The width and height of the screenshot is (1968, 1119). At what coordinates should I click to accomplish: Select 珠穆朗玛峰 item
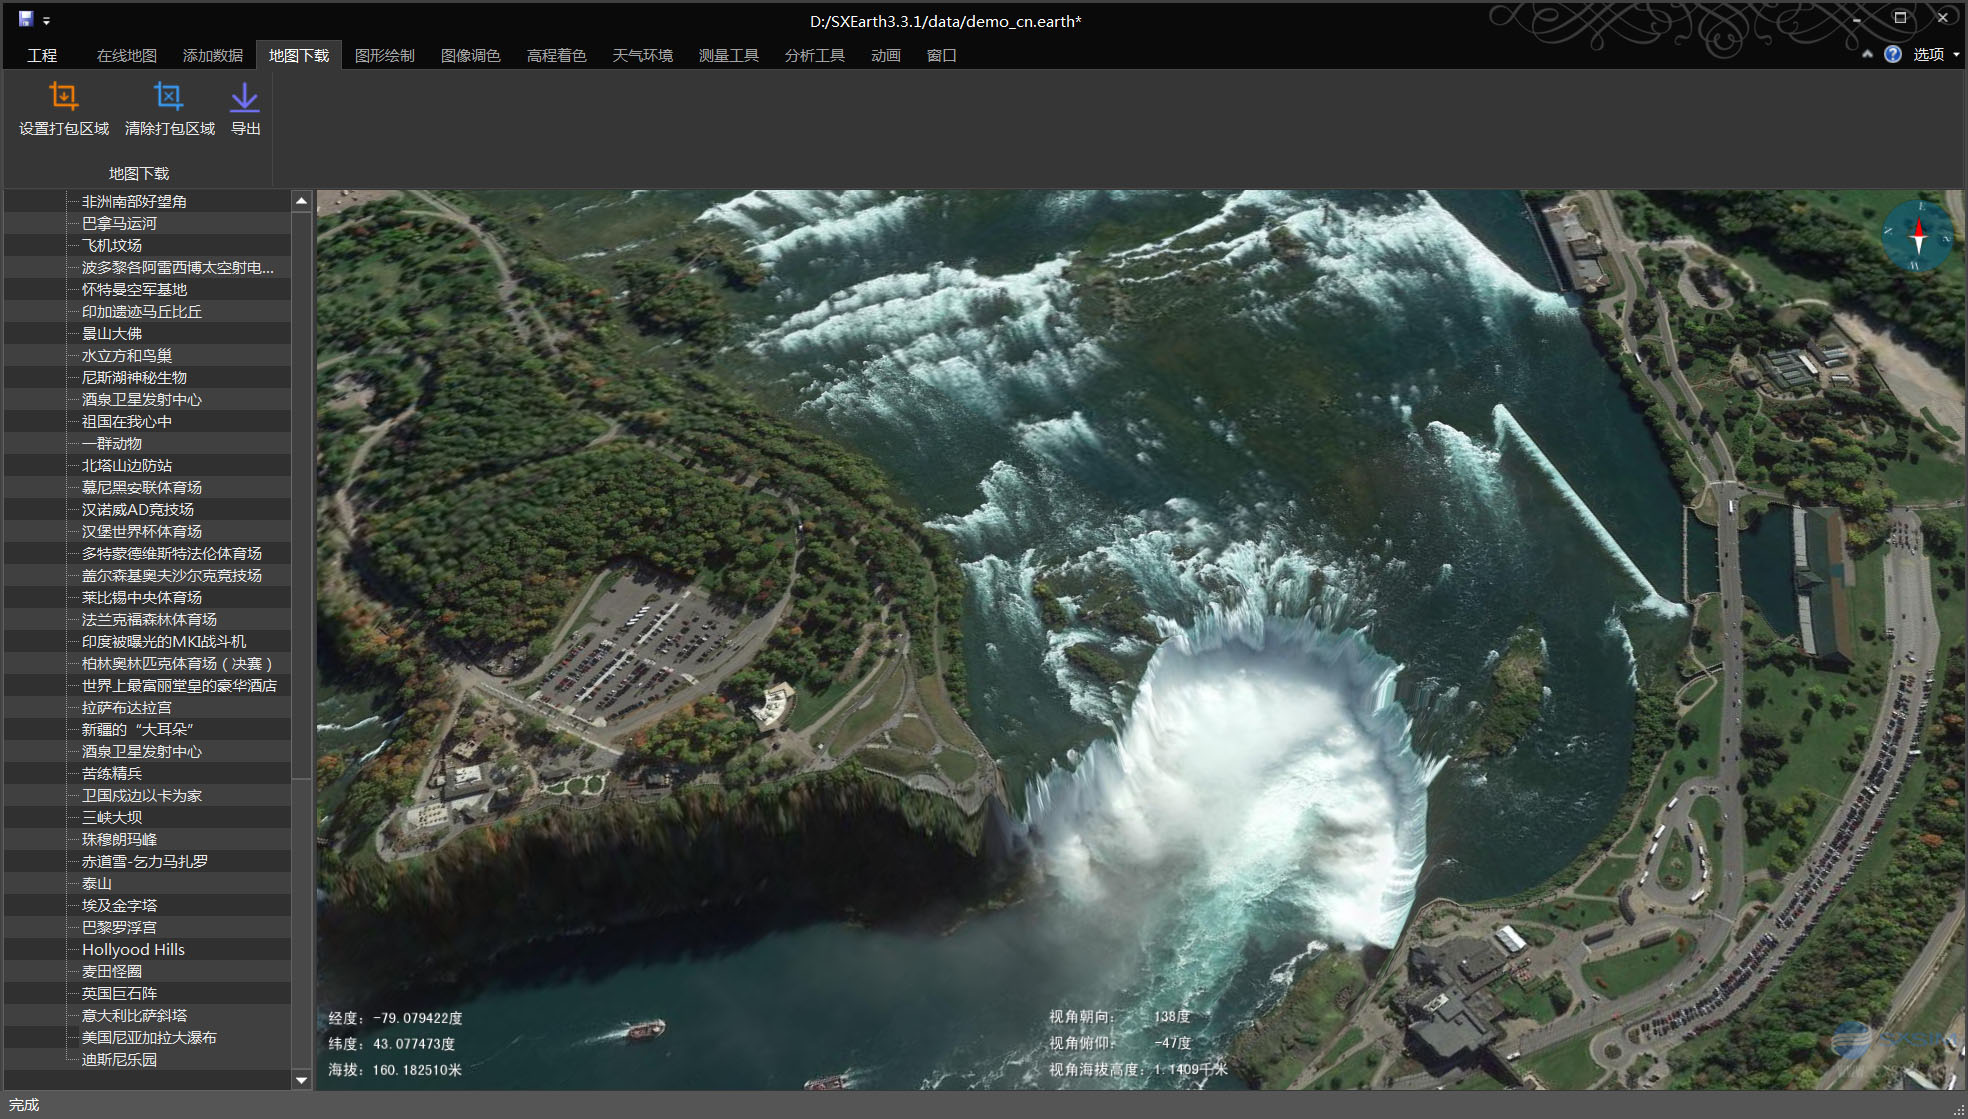[119, 839]
